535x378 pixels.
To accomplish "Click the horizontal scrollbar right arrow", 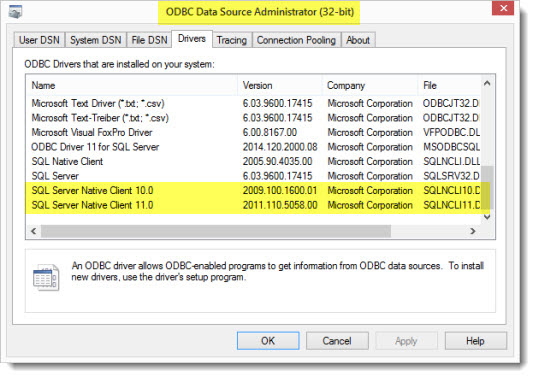I will pos(473,231).
